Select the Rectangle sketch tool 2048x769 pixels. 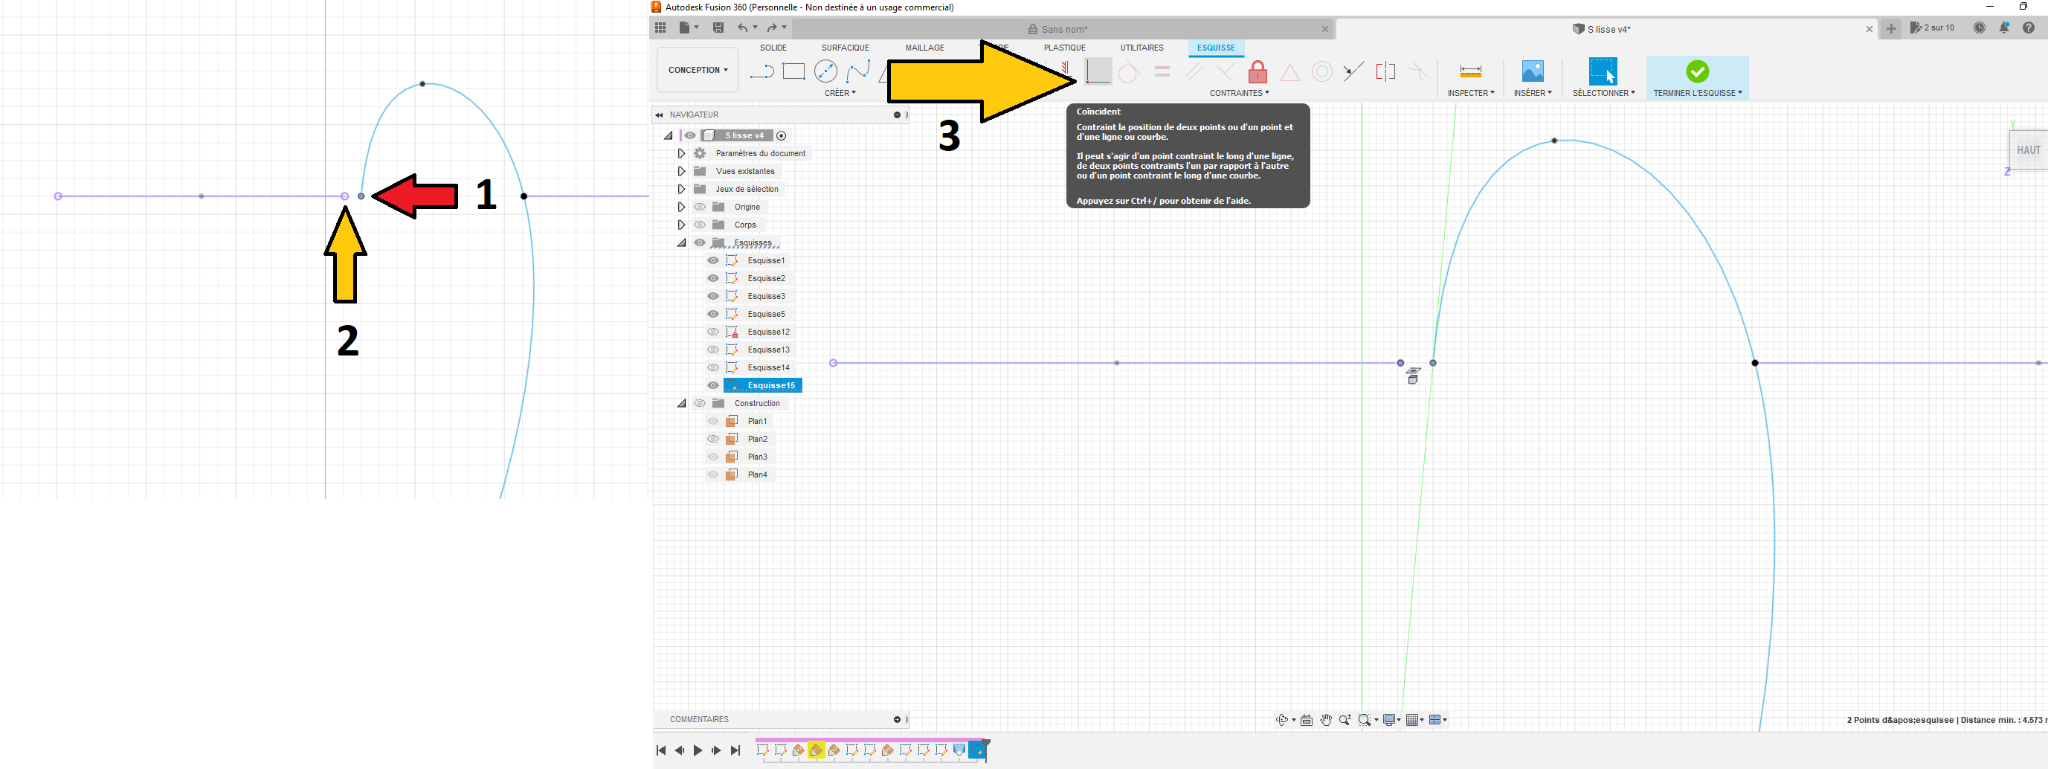pyautogui.click(x=794, y=71)
